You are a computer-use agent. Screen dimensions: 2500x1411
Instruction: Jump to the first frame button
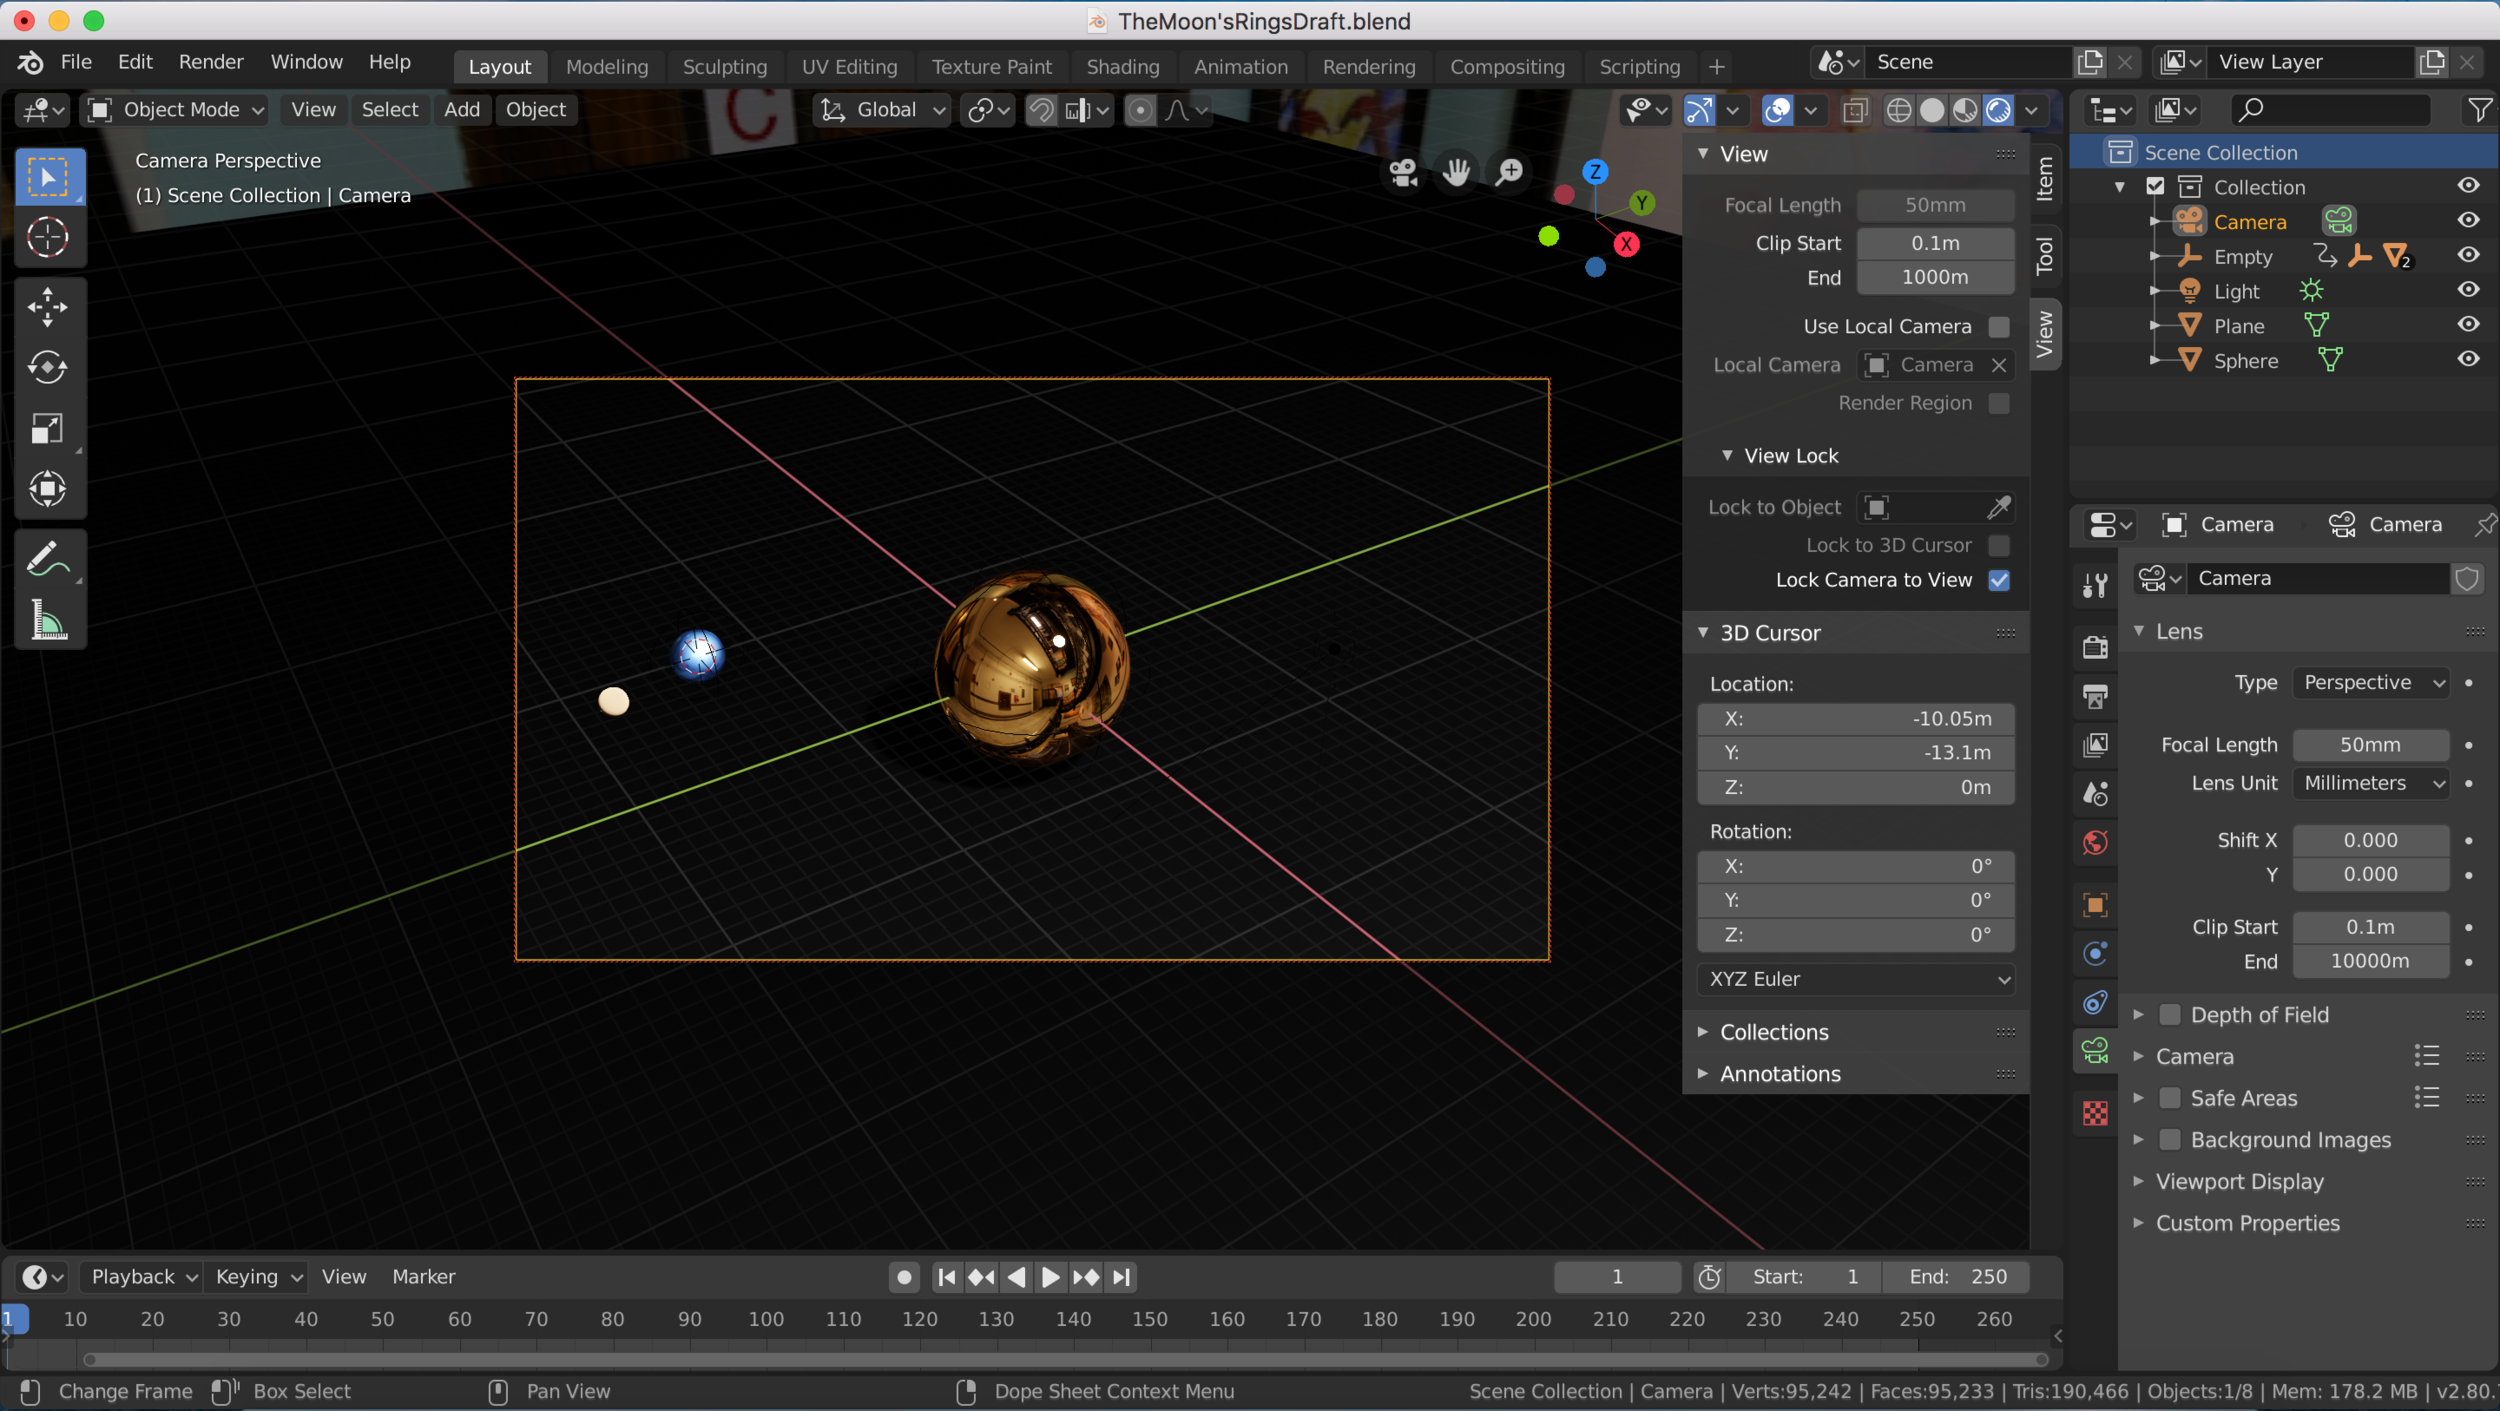945,1277
